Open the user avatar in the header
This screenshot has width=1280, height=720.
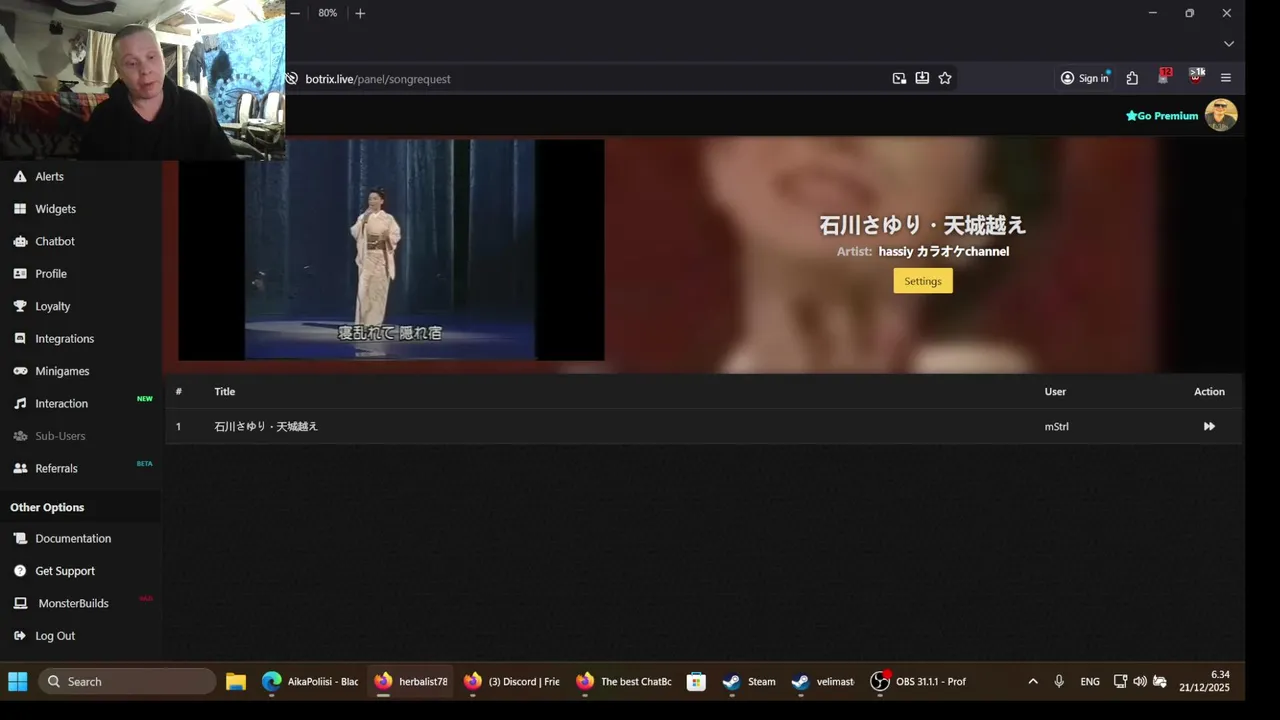1221,115
